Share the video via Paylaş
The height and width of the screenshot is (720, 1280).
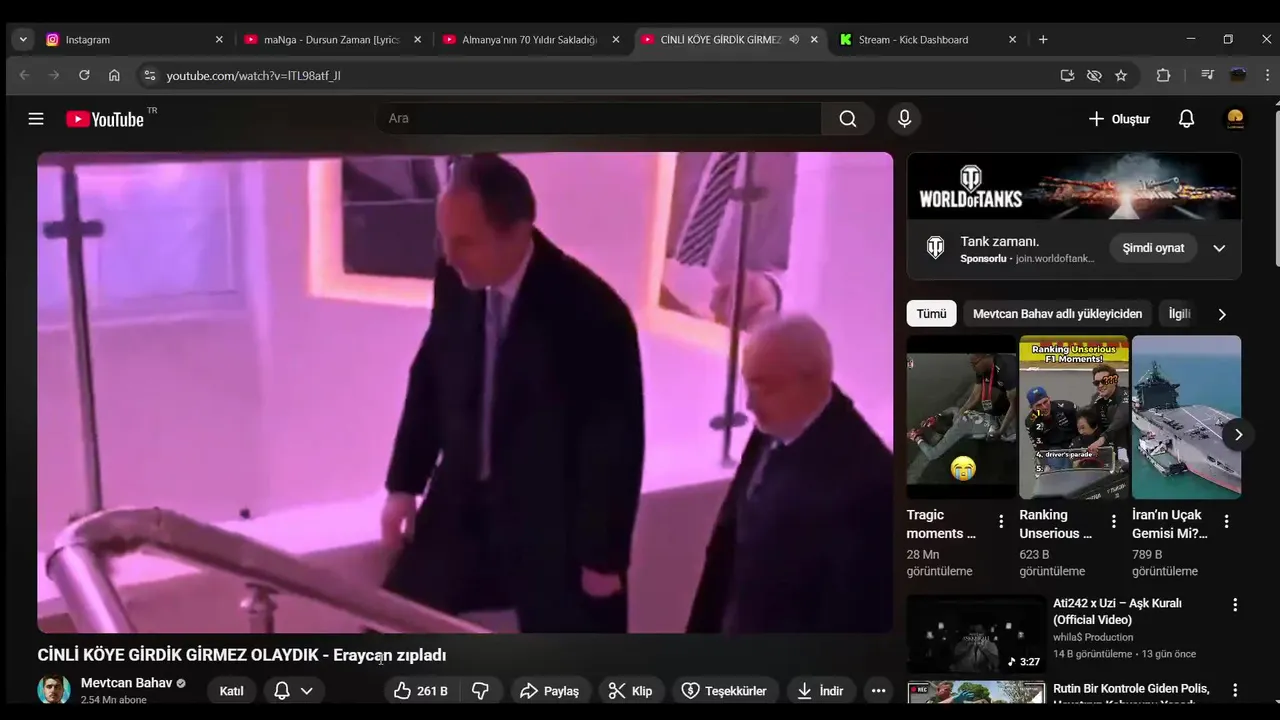[550, 691]
